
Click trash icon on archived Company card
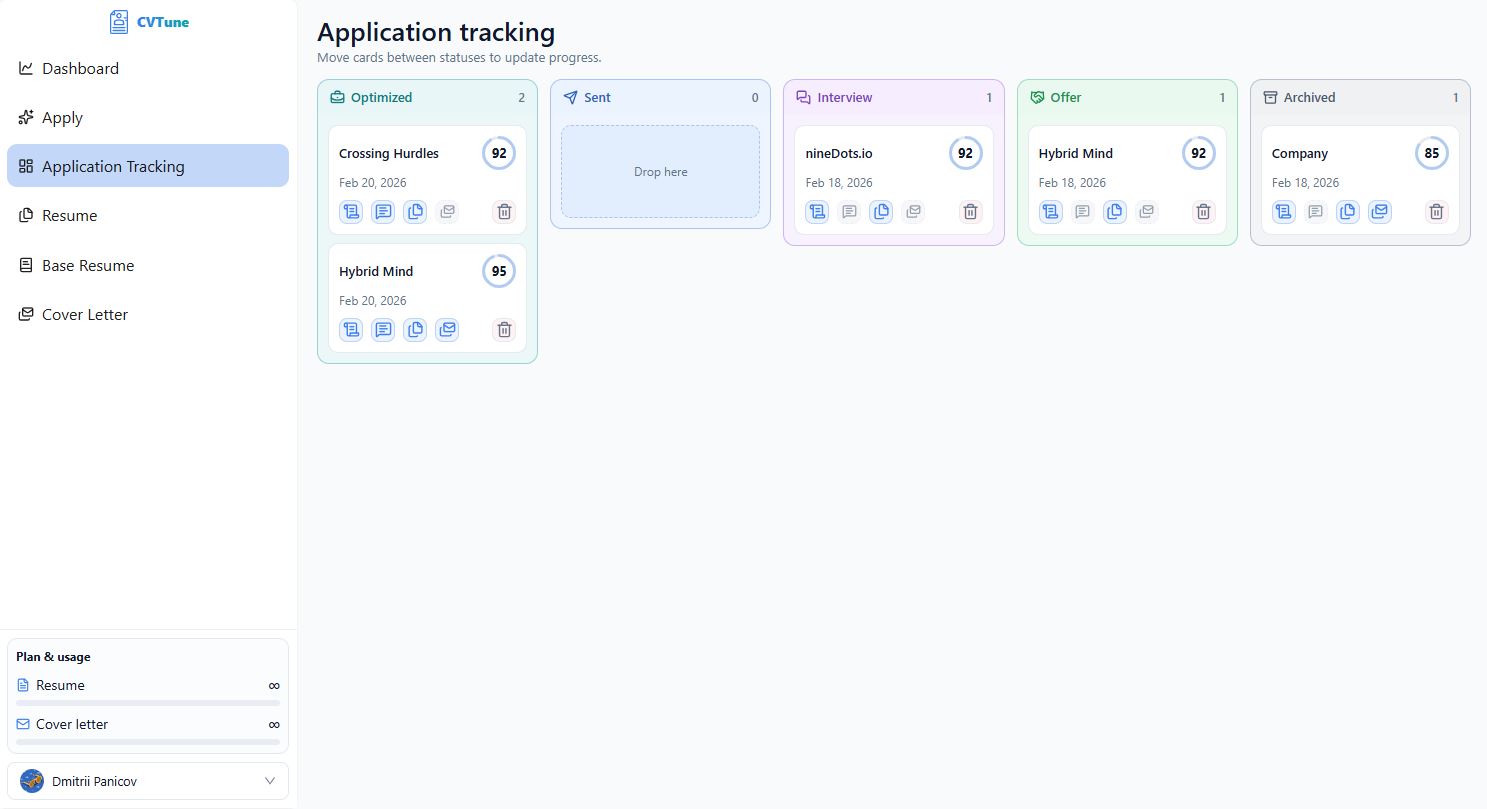click(x=1436, y=212)
